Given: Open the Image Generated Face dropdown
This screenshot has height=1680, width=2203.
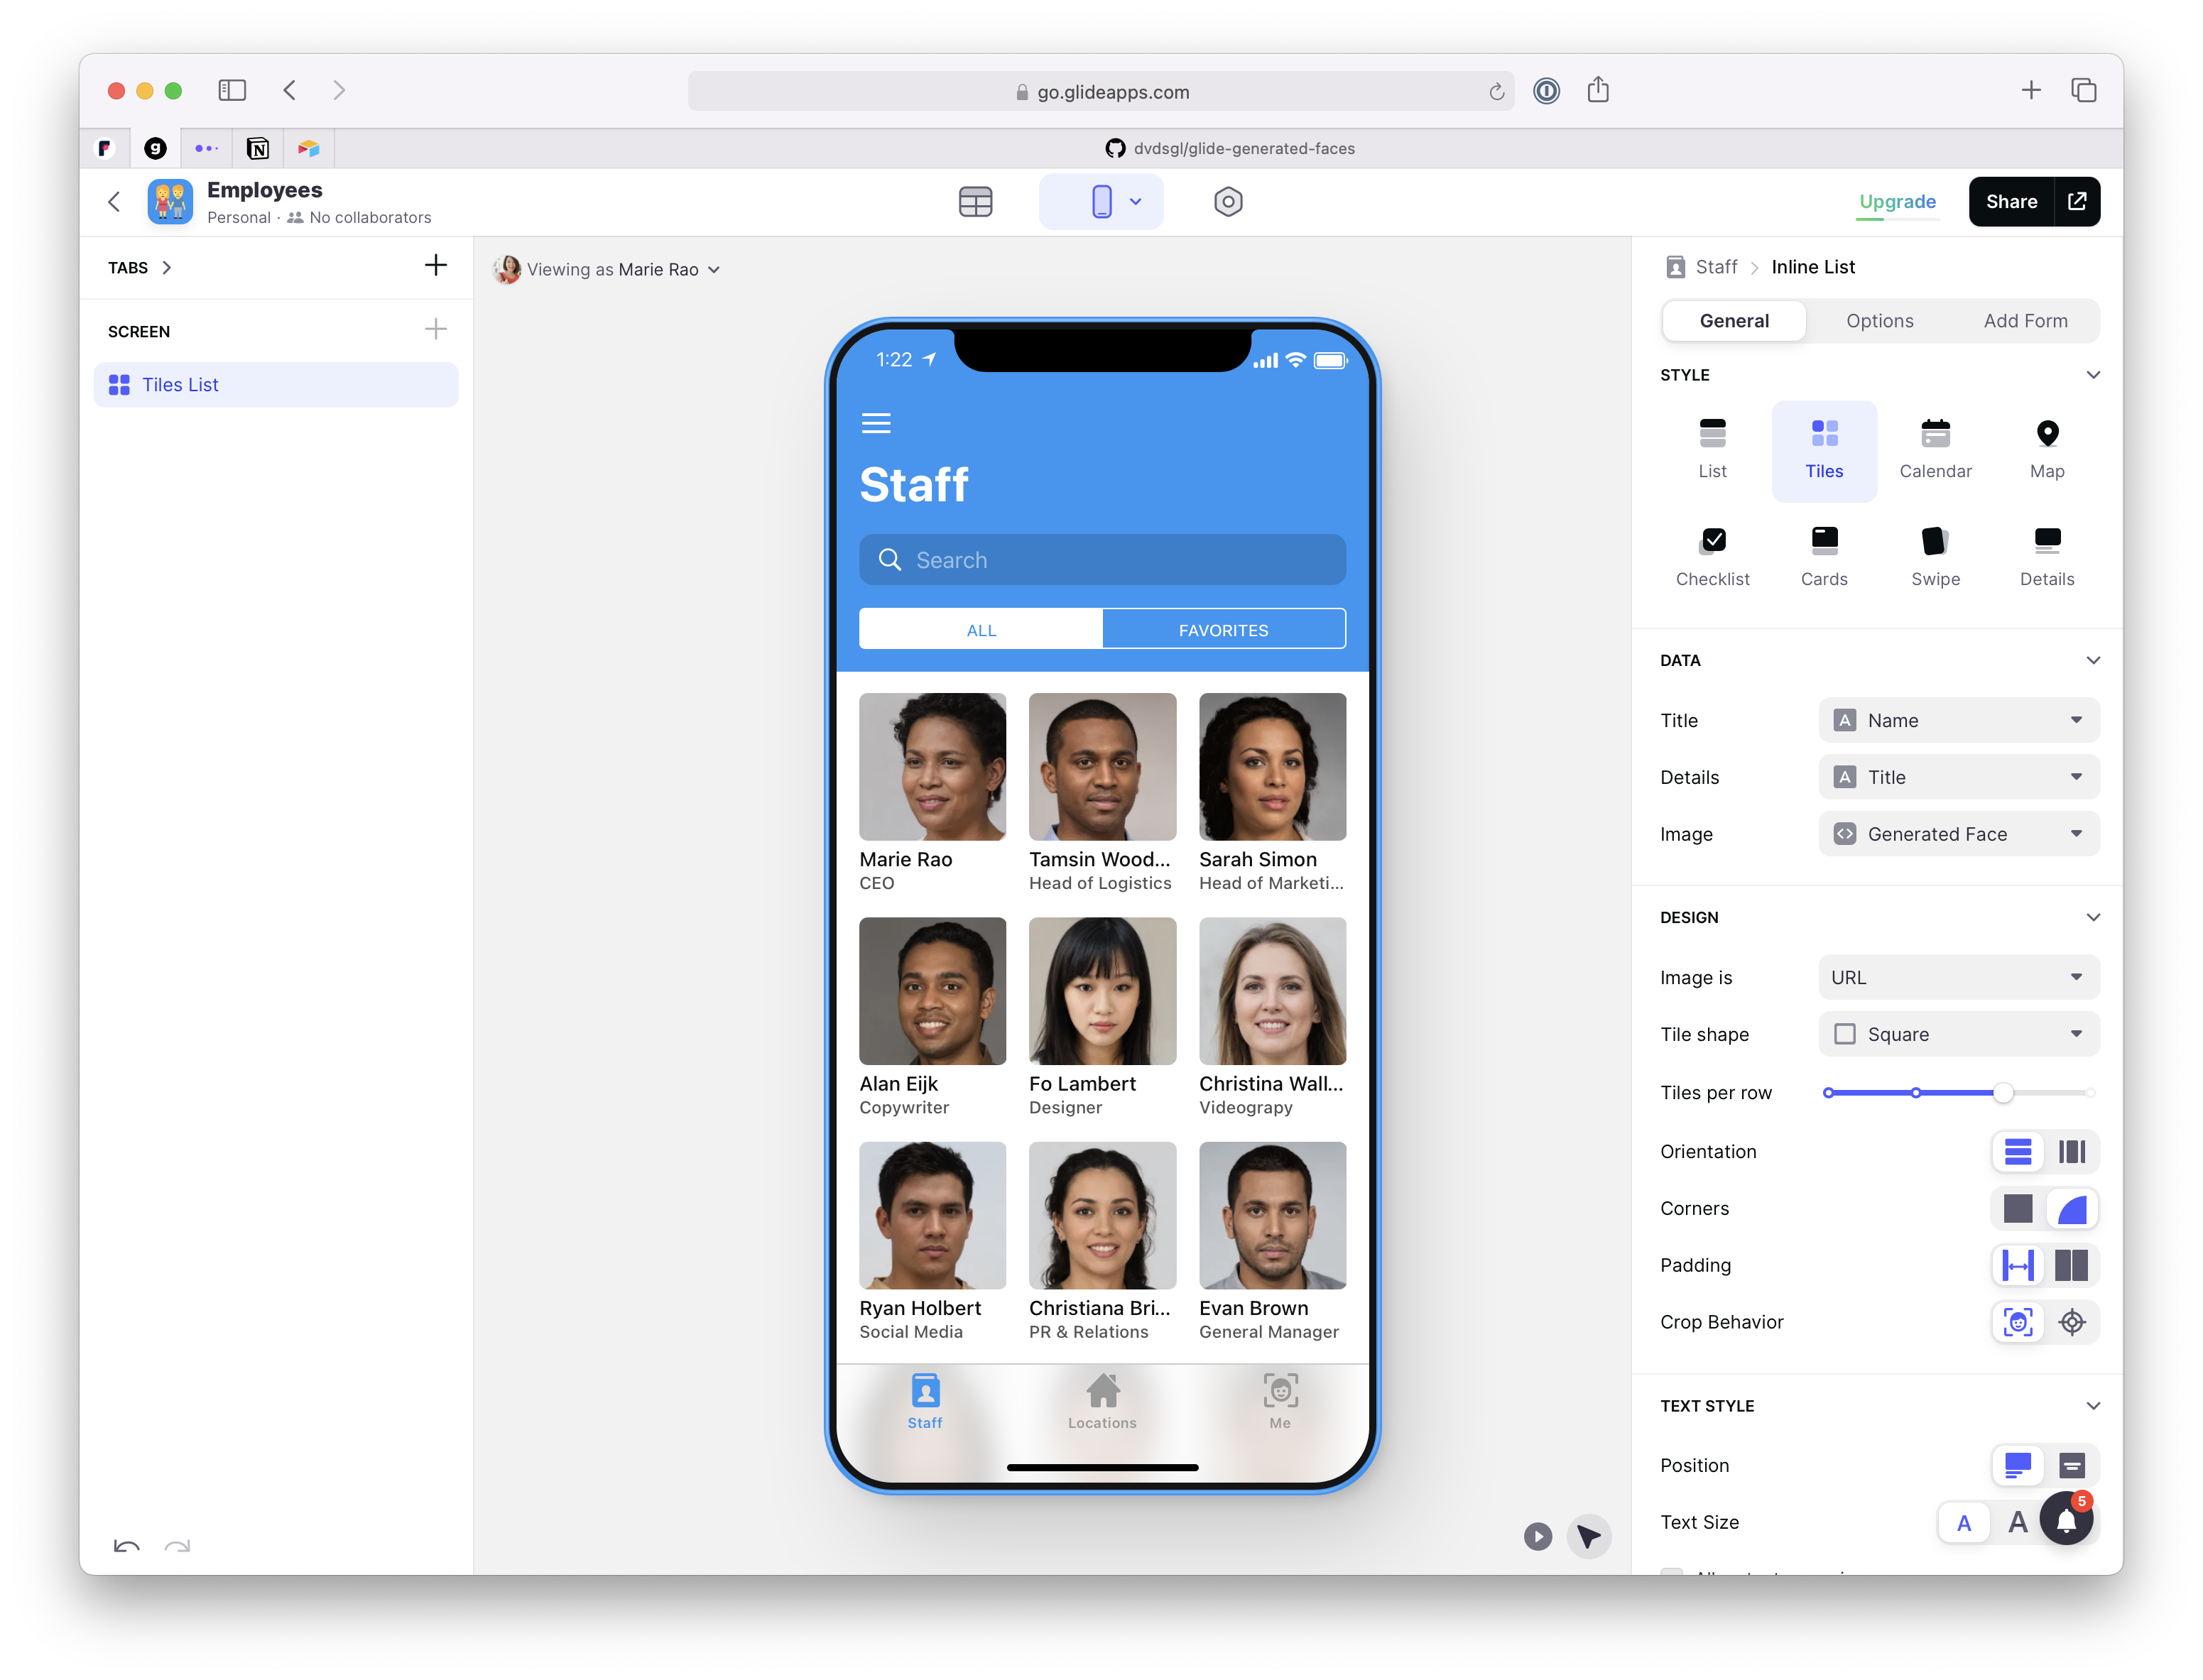Looking at the screenshot, I should coord(1958,834).
